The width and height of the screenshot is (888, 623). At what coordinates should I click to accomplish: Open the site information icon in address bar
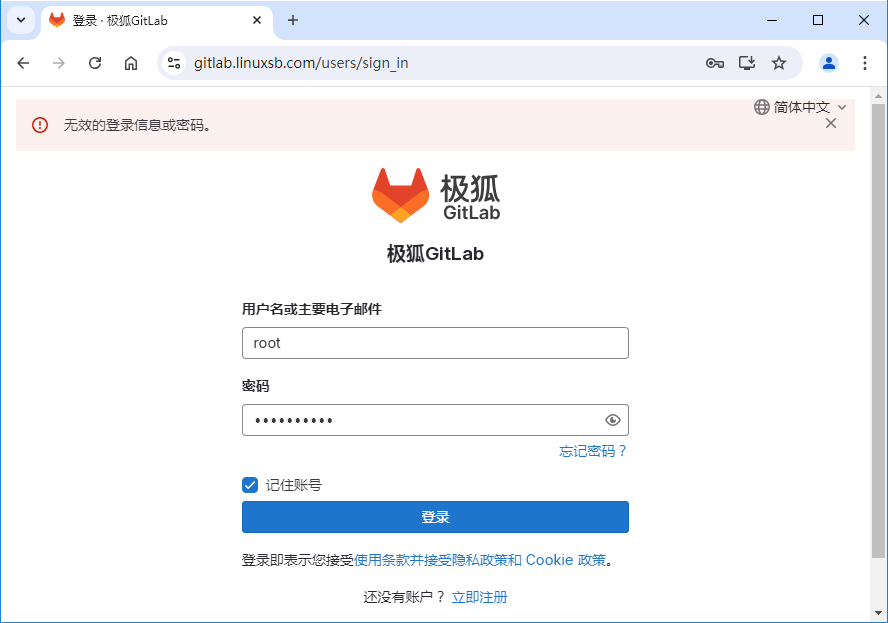174,63
